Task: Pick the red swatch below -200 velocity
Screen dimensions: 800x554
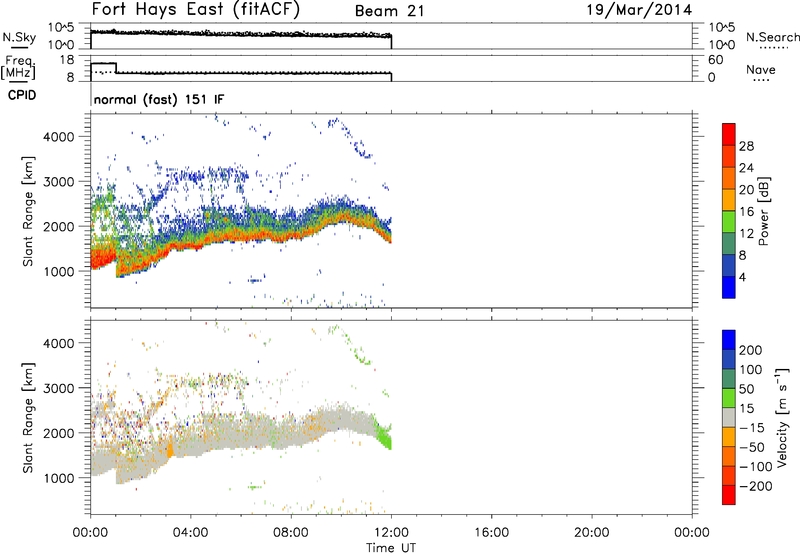Action: (x=729, y=495)
